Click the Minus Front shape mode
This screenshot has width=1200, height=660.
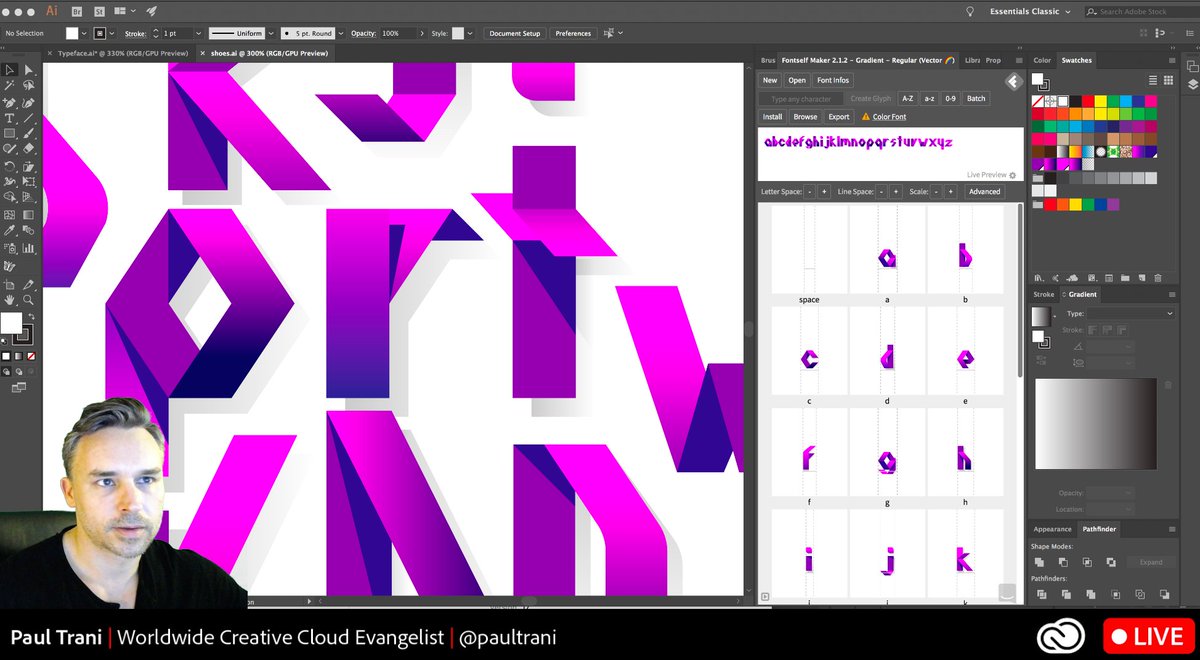[1063, 562]
